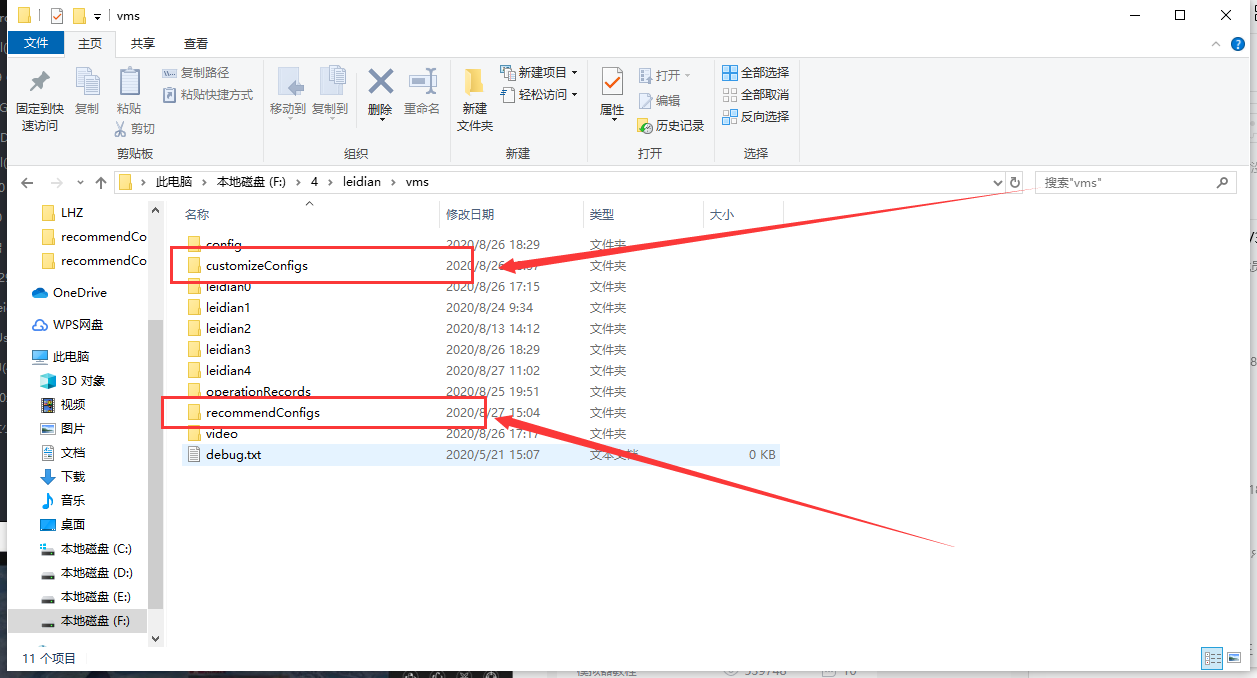Switch to large thumbnails view icon
The width and height of the screenshot is (1257, 678).
click(1236, 658)
